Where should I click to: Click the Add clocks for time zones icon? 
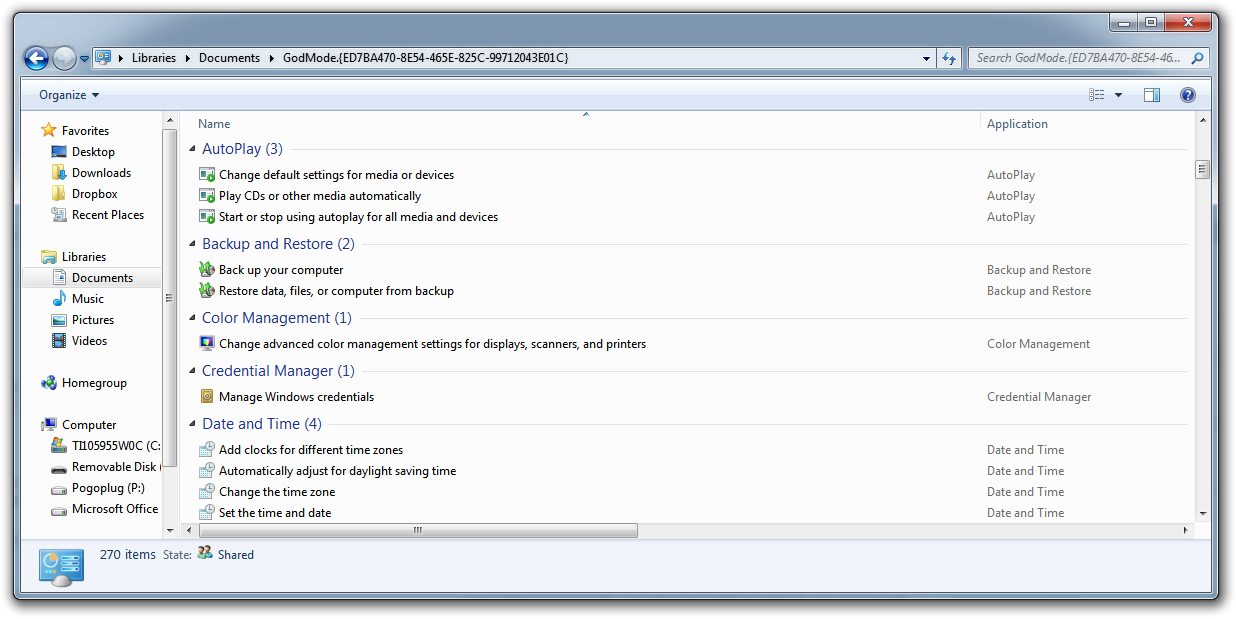(207, 450)
